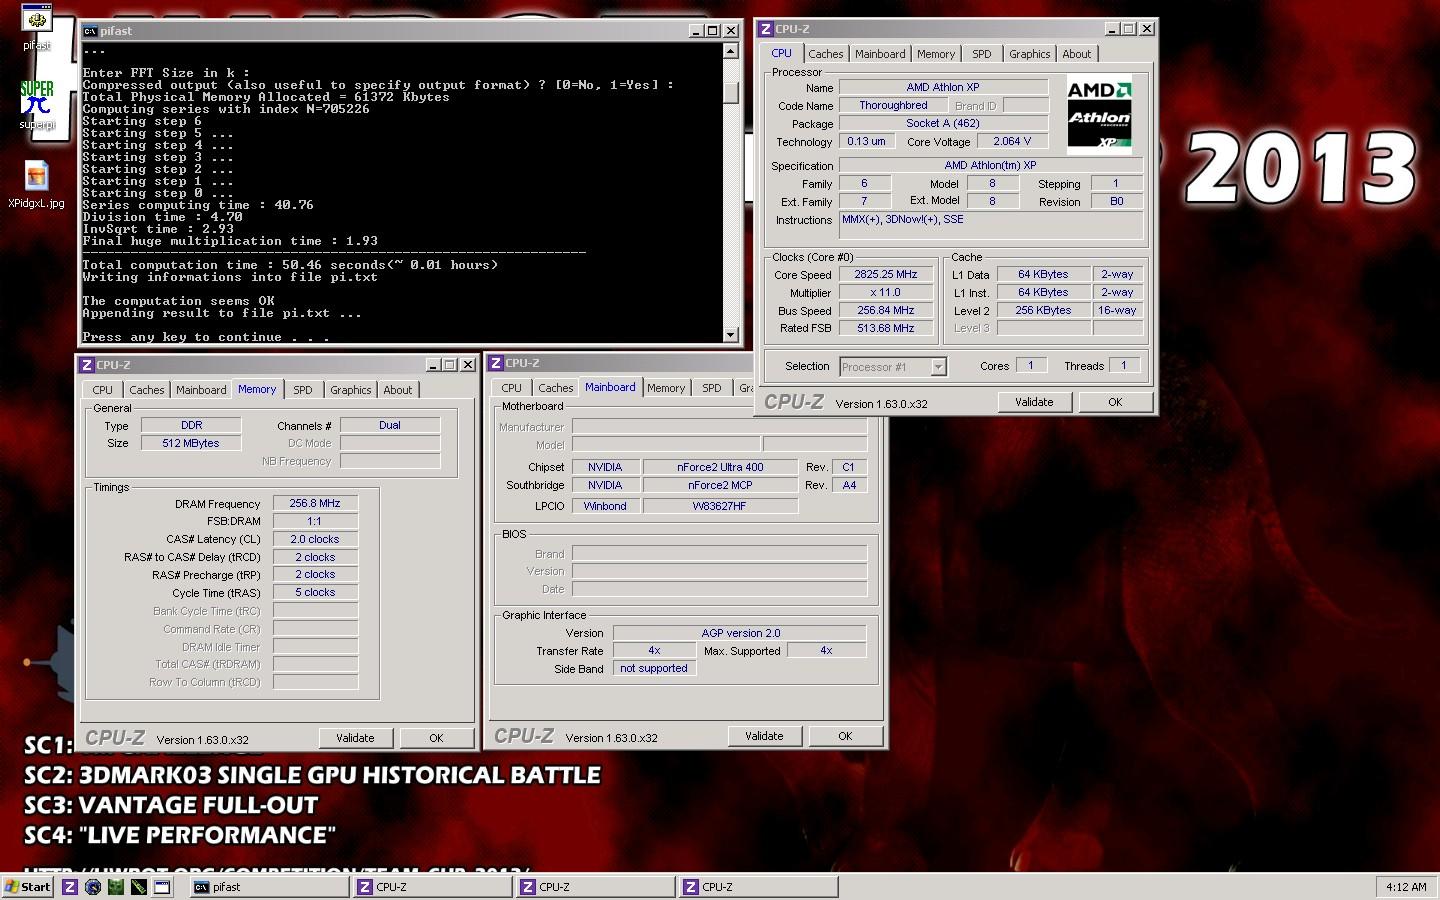Click the AMD Athlon XP logo

[1099, 114]
